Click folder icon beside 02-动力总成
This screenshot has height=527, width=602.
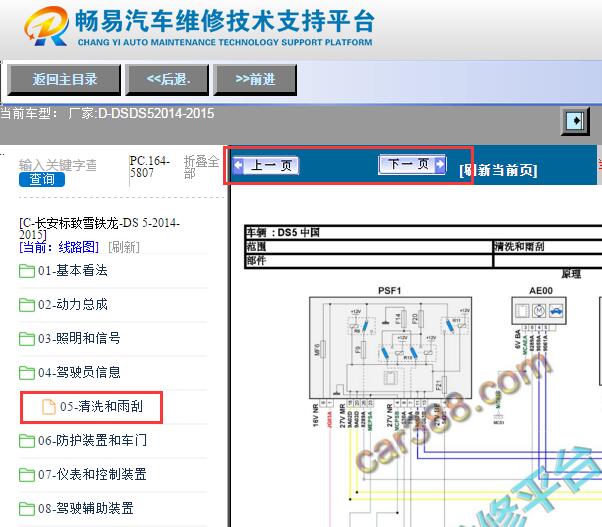tap(27, 305)
